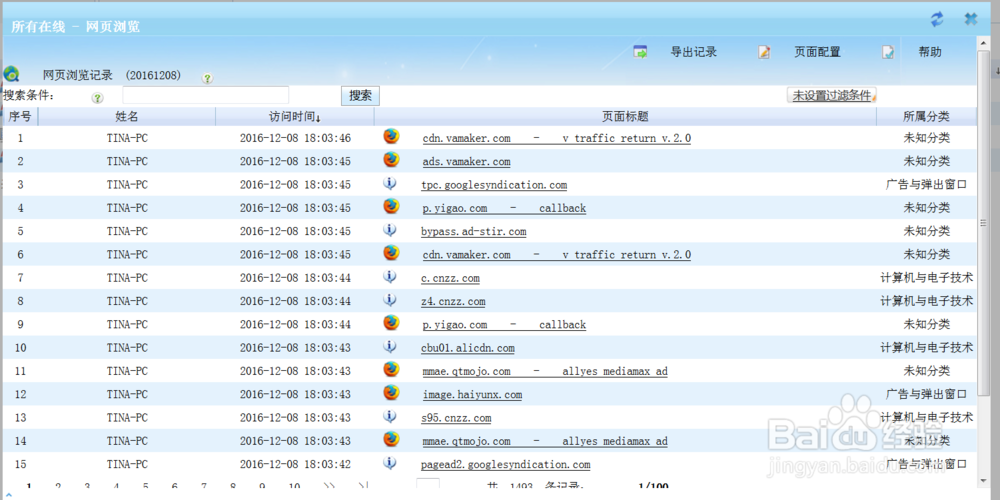This screenshot has height=500, width=1000.
Task: Sort by the 访问时间 column header
Action: 295,117
